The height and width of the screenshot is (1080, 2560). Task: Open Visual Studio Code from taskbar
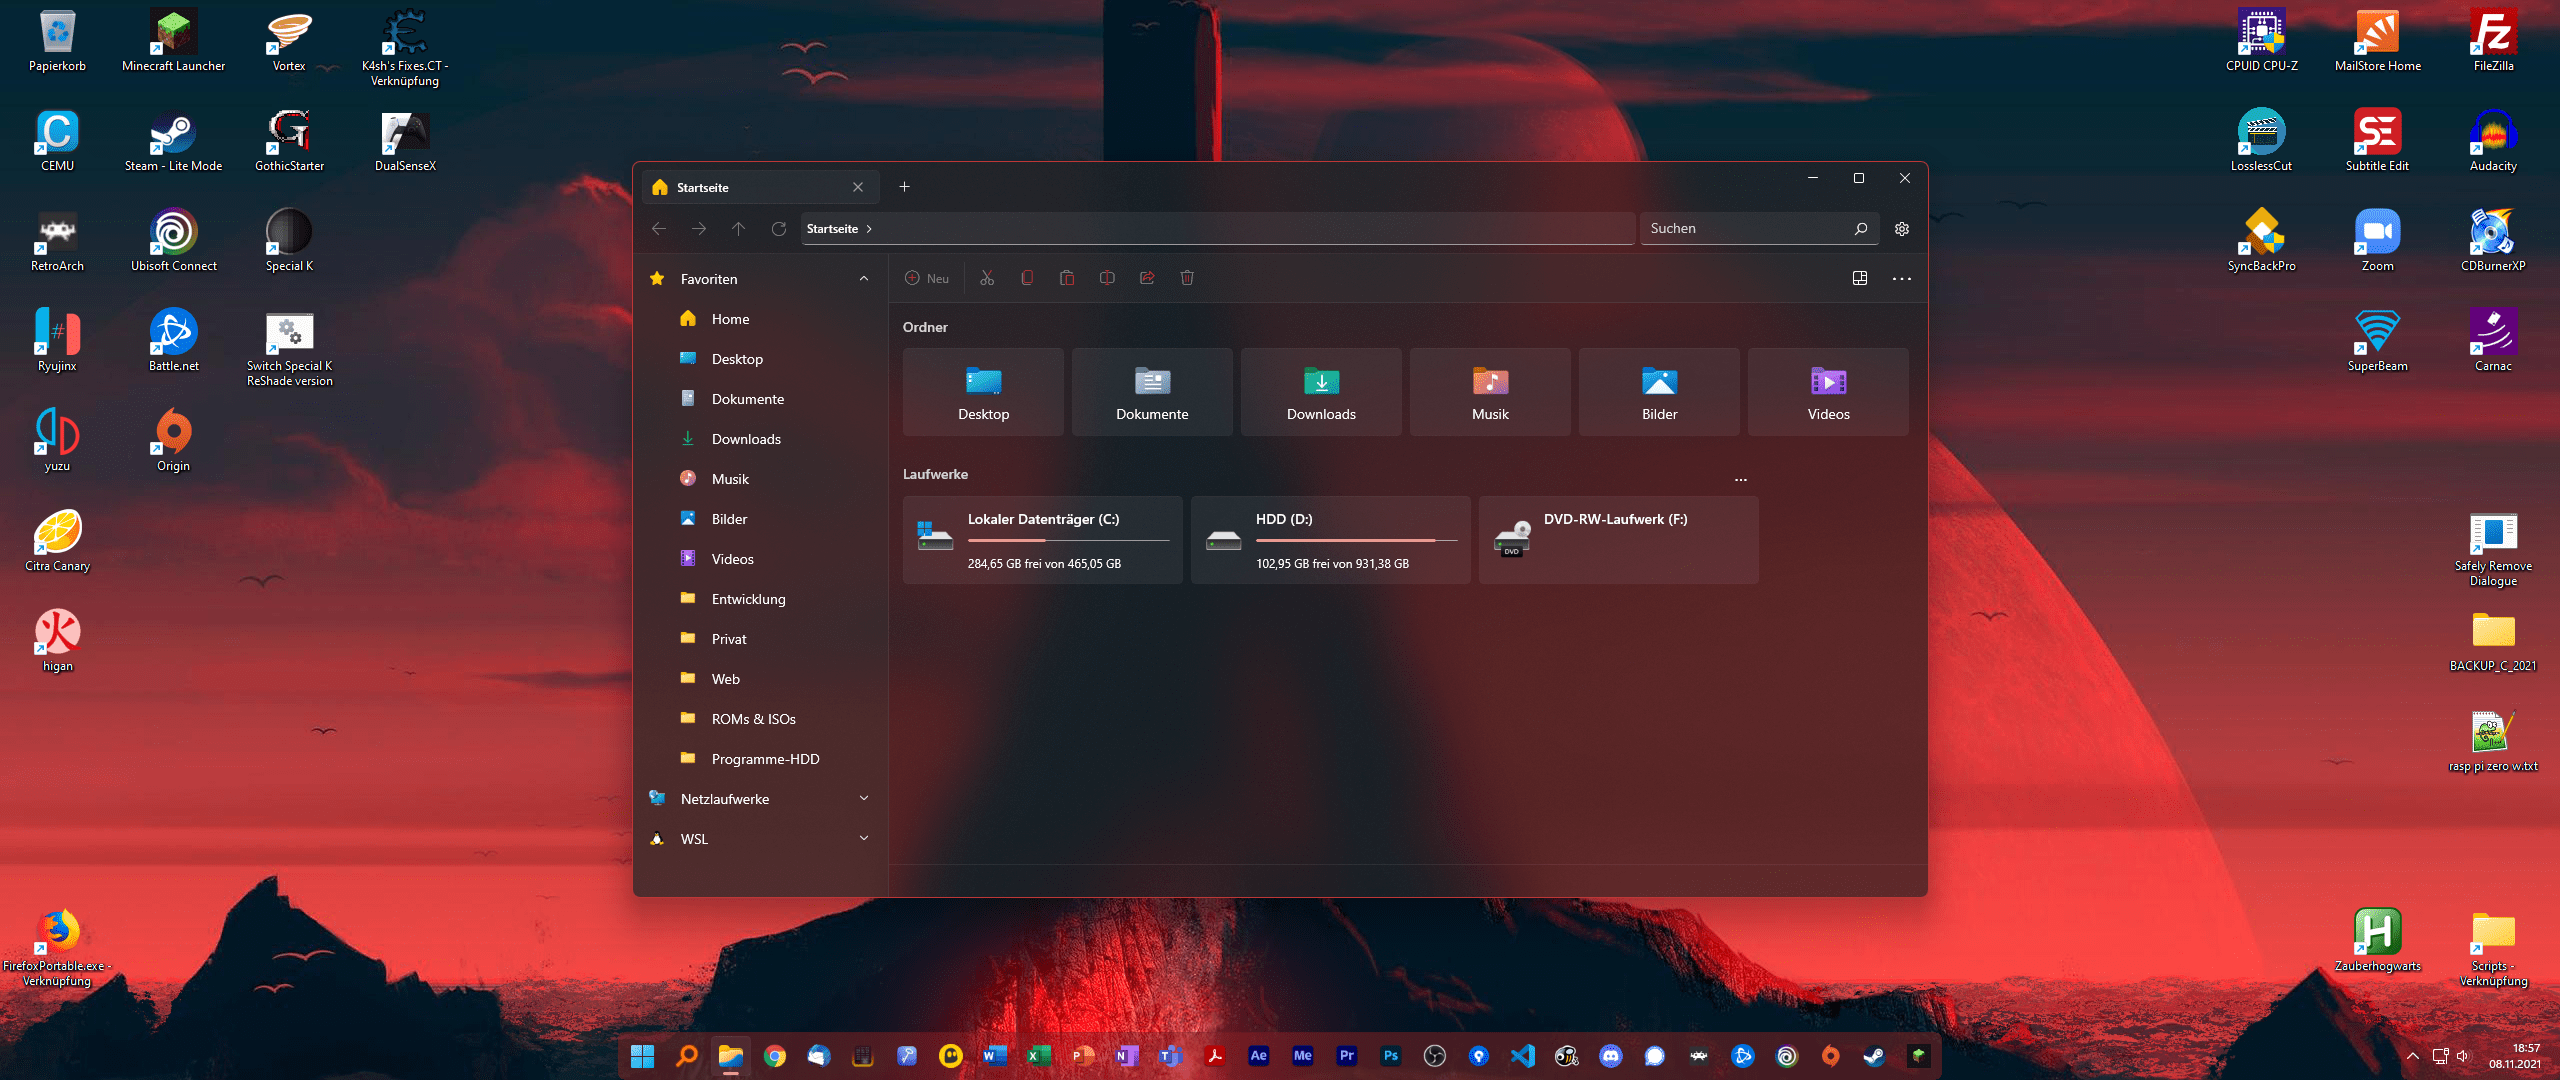(x=1523, y=1056)
